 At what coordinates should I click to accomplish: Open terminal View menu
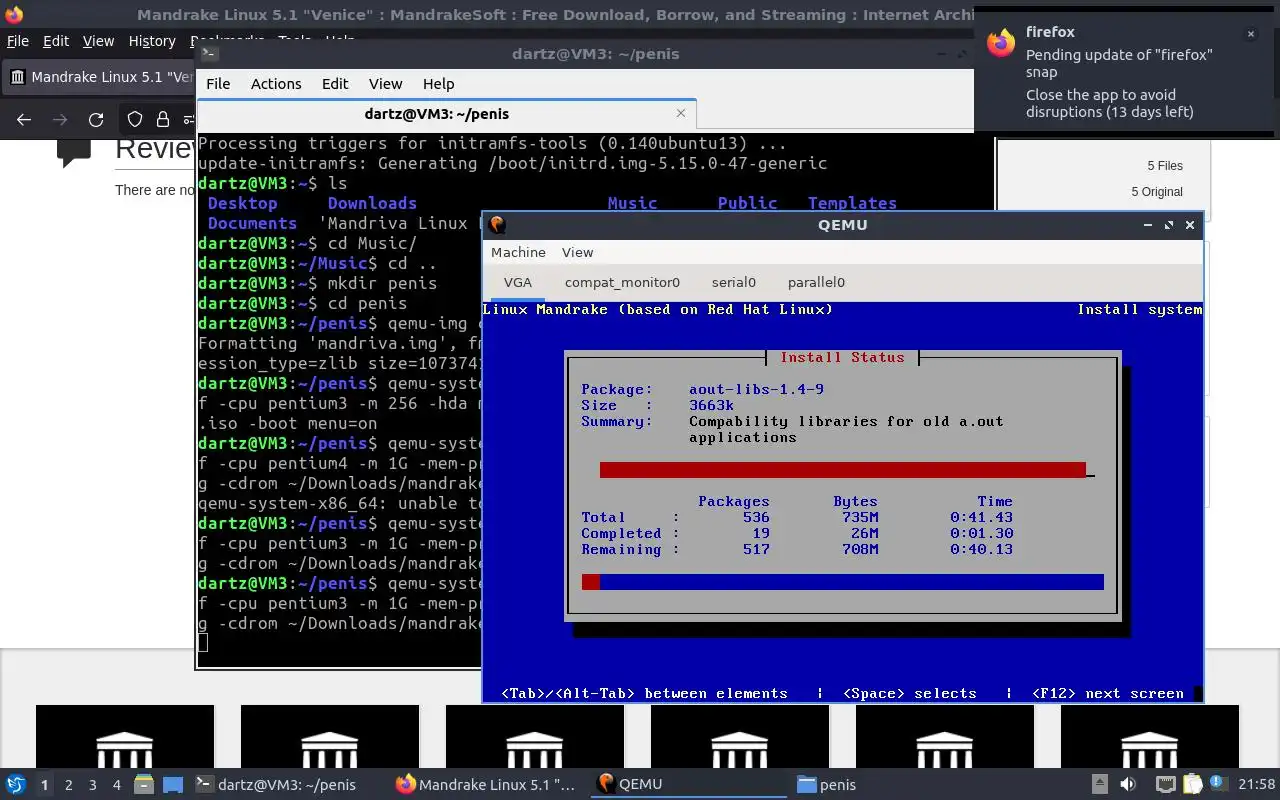pos(385,84)
